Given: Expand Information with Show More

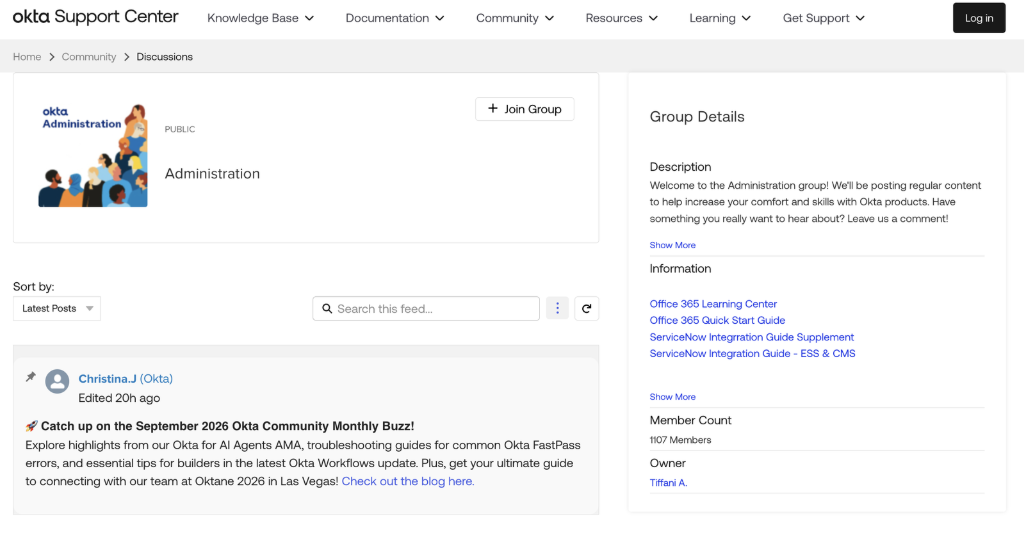Looking at the screenshot, I should pyautogui.click(x=673, y=397).
